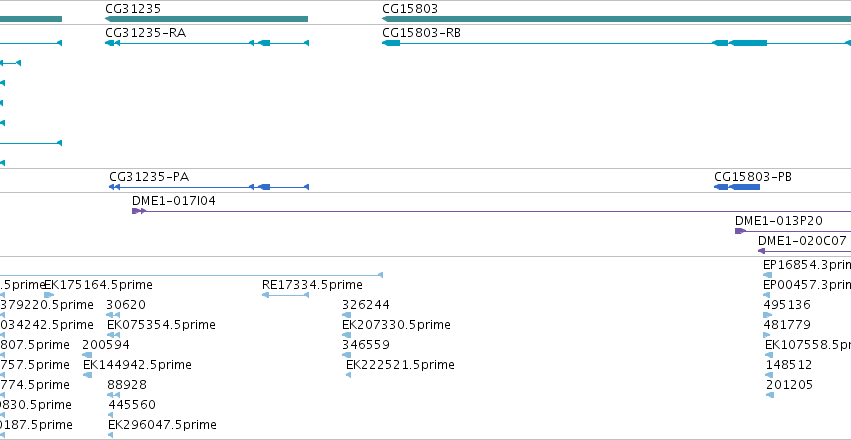Click the RE17334.5prime feature line glyph

point(285,295)
